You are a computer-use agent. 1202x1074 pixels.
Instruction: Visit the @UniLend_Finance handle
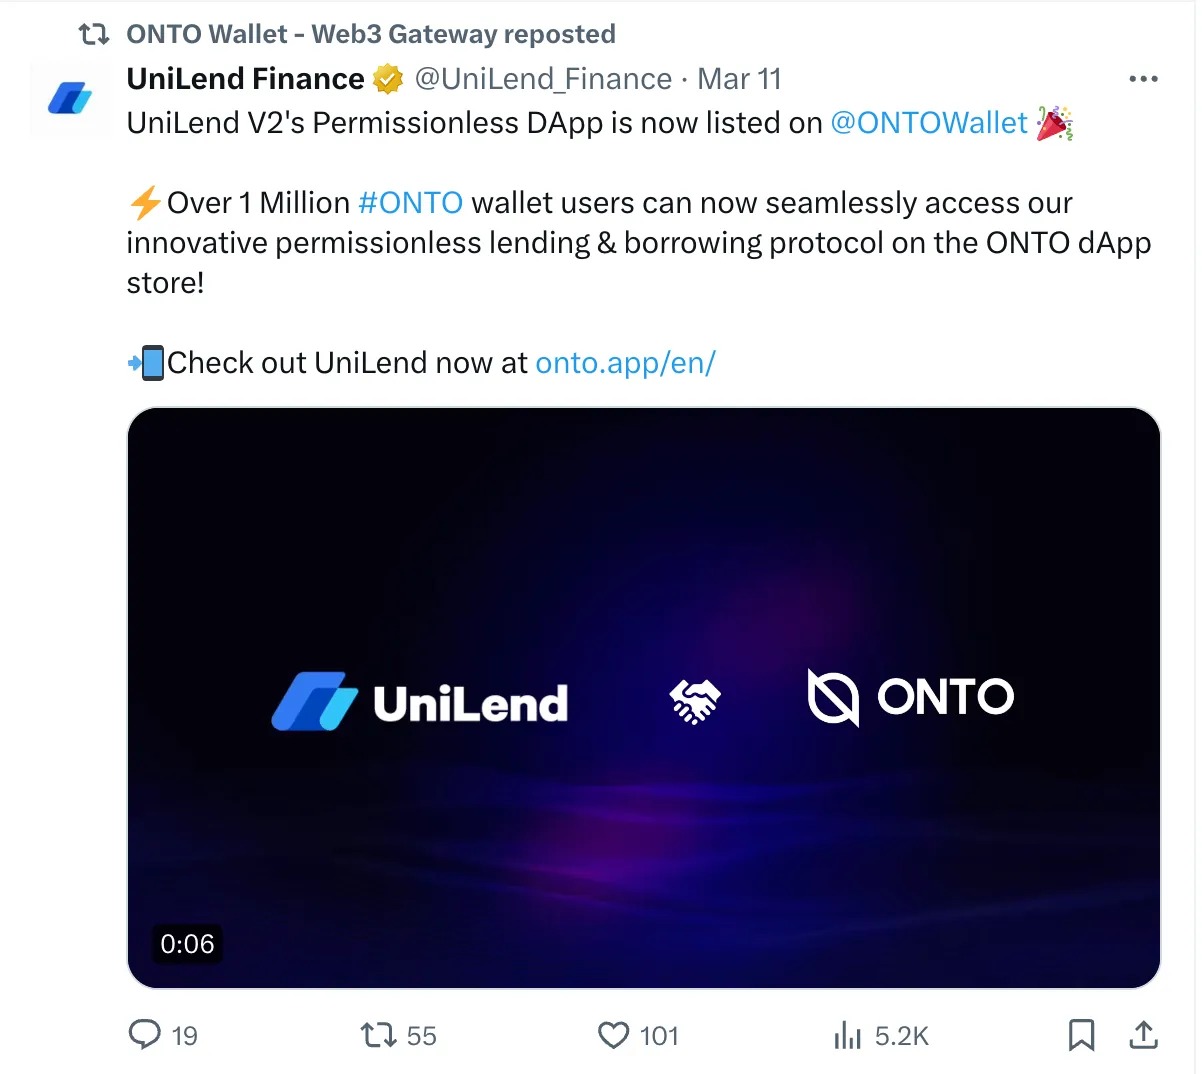point(543,79)
